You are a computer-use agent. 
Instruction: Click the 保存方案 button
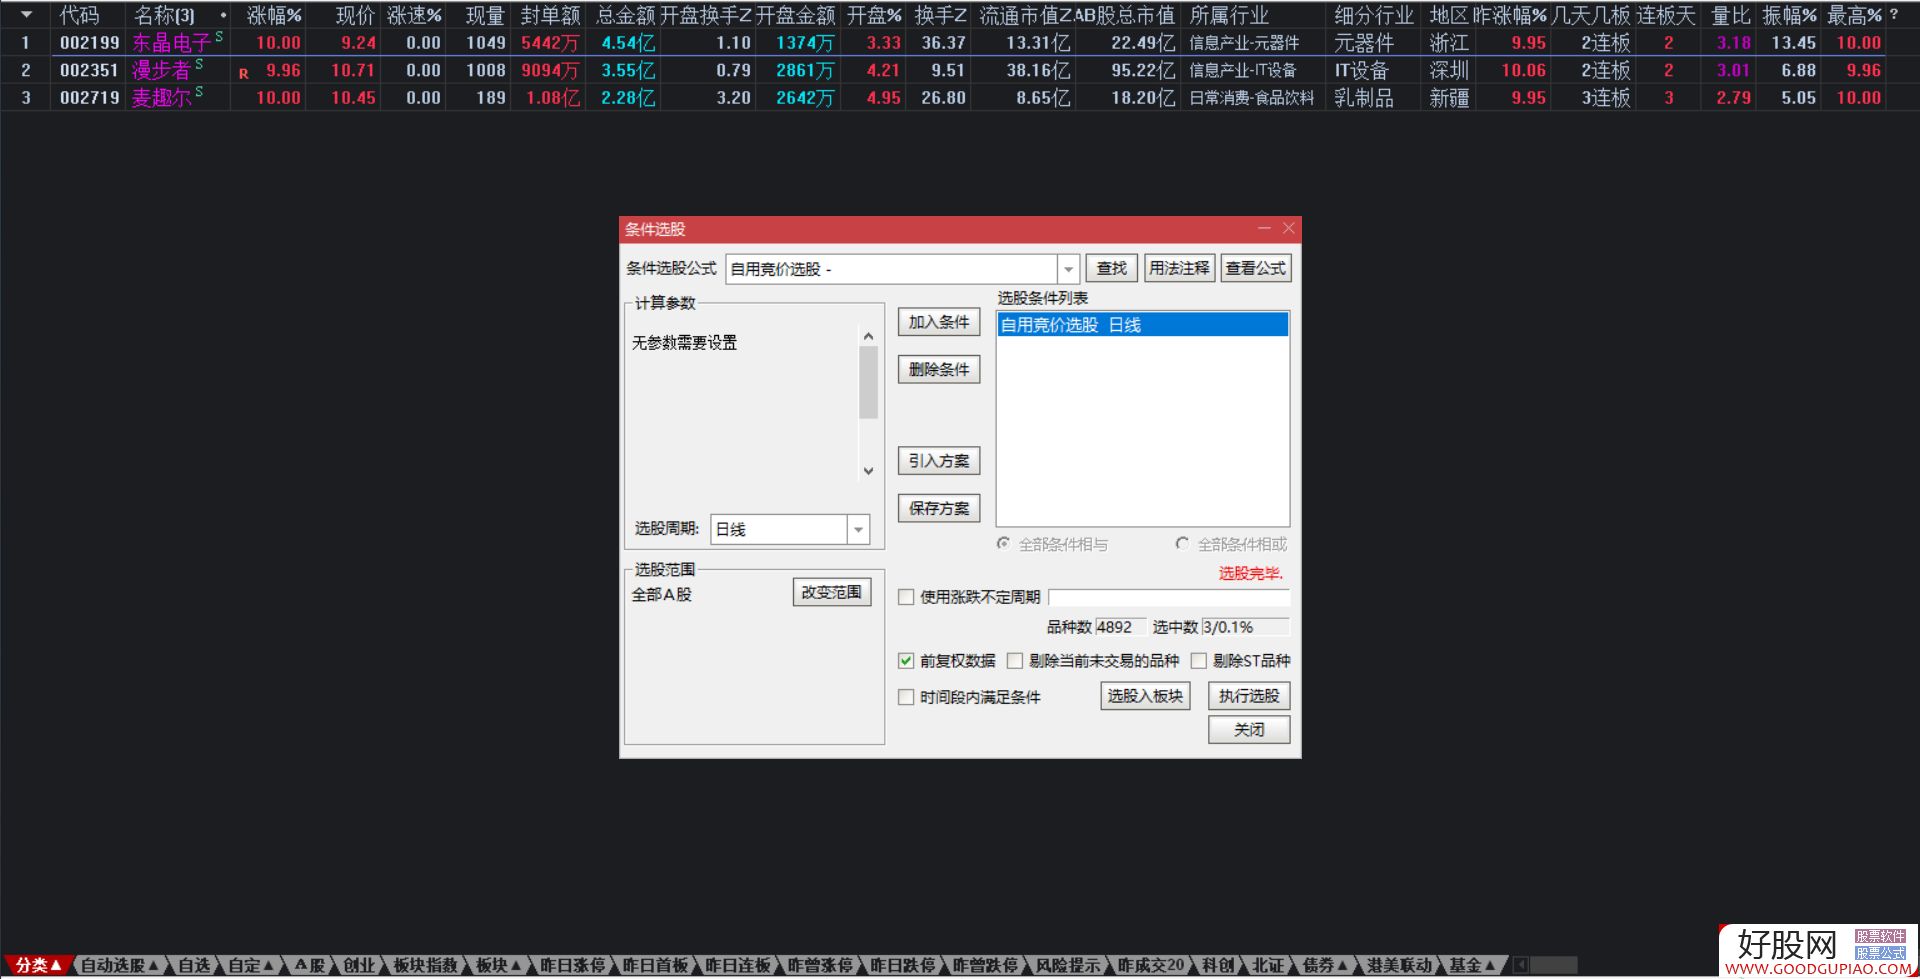(939, 508)
